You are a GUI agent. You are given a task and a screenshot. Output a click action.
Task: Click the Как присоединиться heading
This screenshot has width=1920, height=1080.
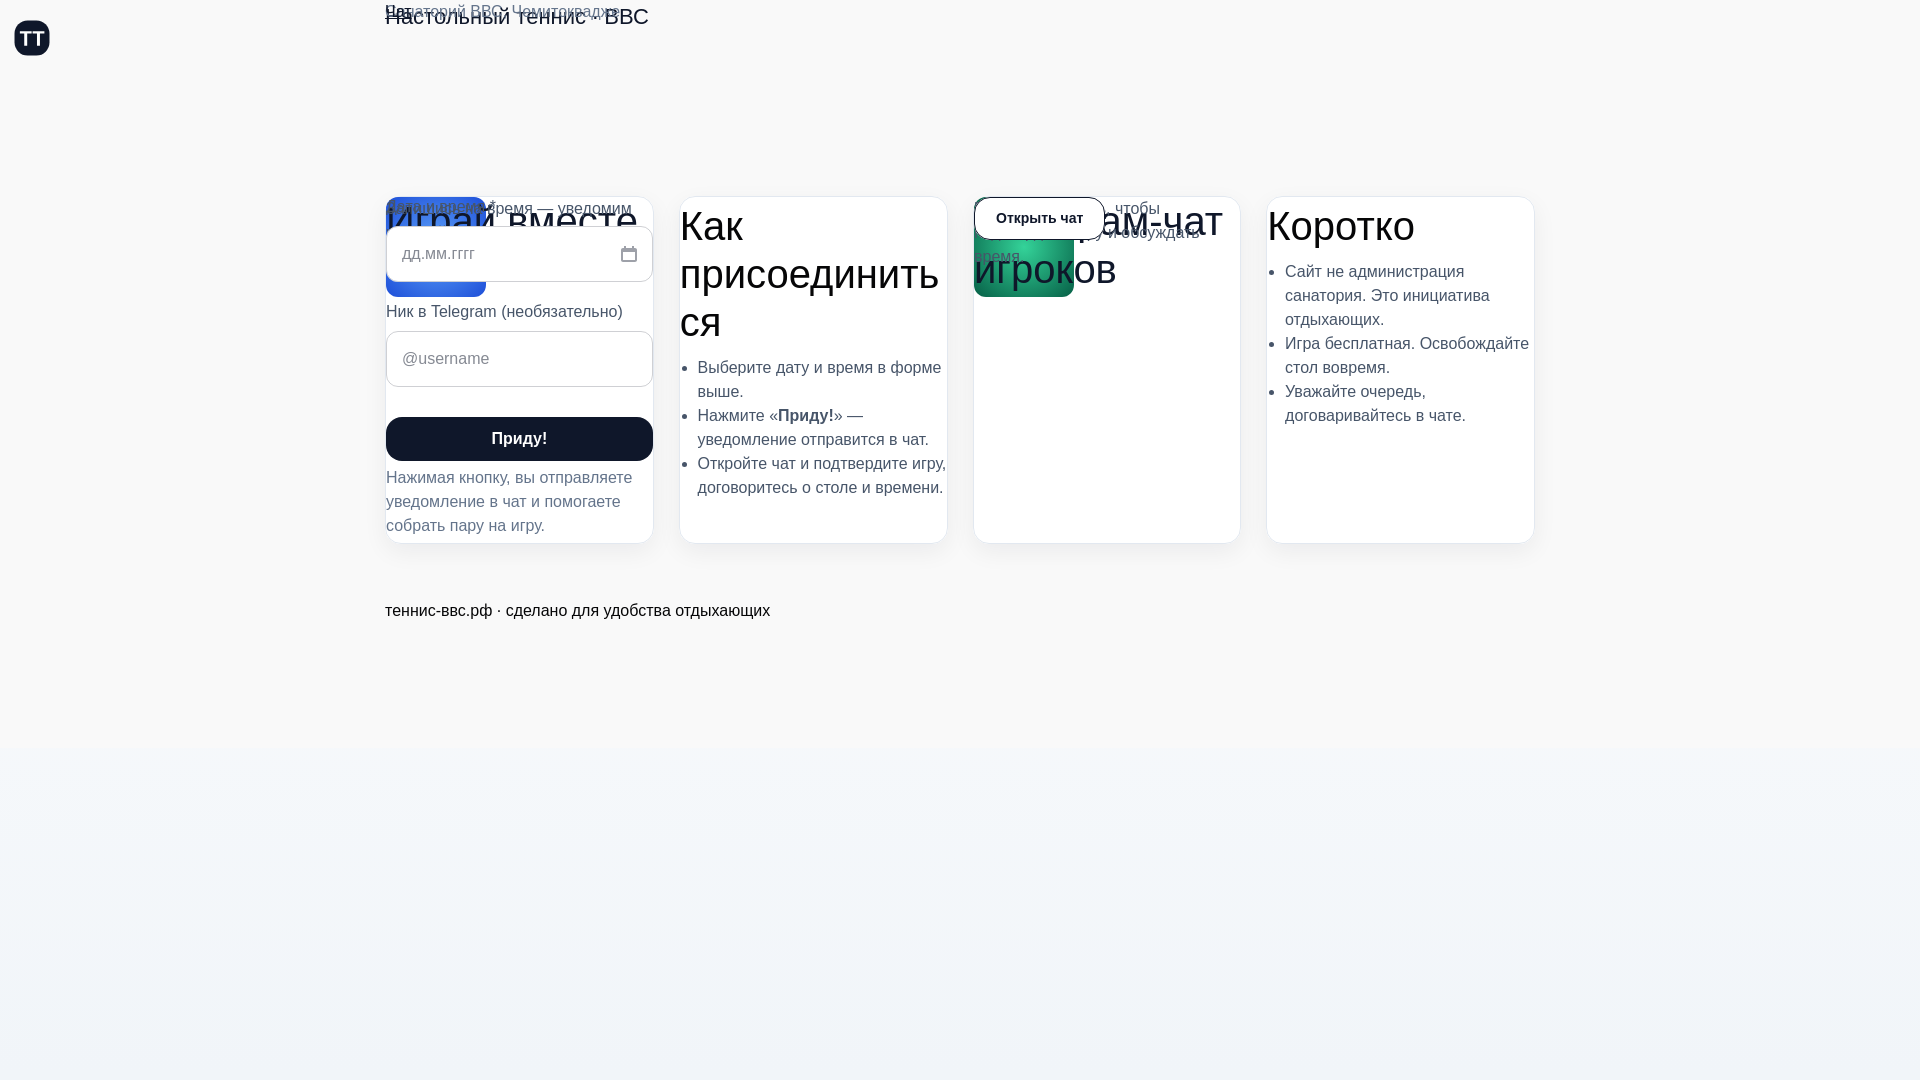(810, 274)
